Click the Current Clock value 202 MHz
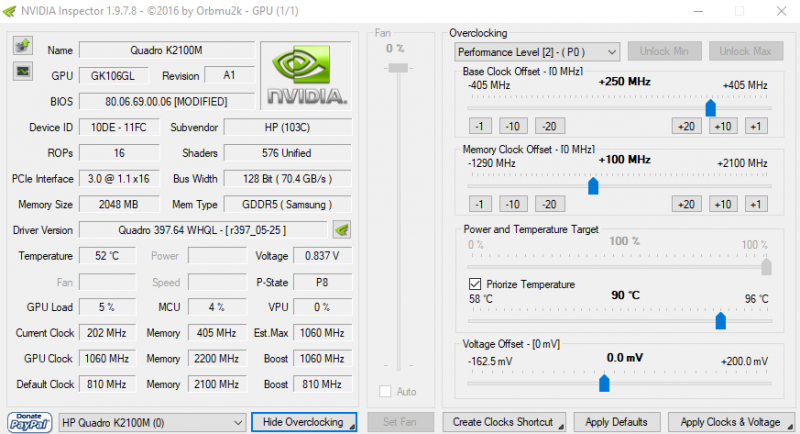The width and height of the screenshot is (800, 434). coord(107,333)
